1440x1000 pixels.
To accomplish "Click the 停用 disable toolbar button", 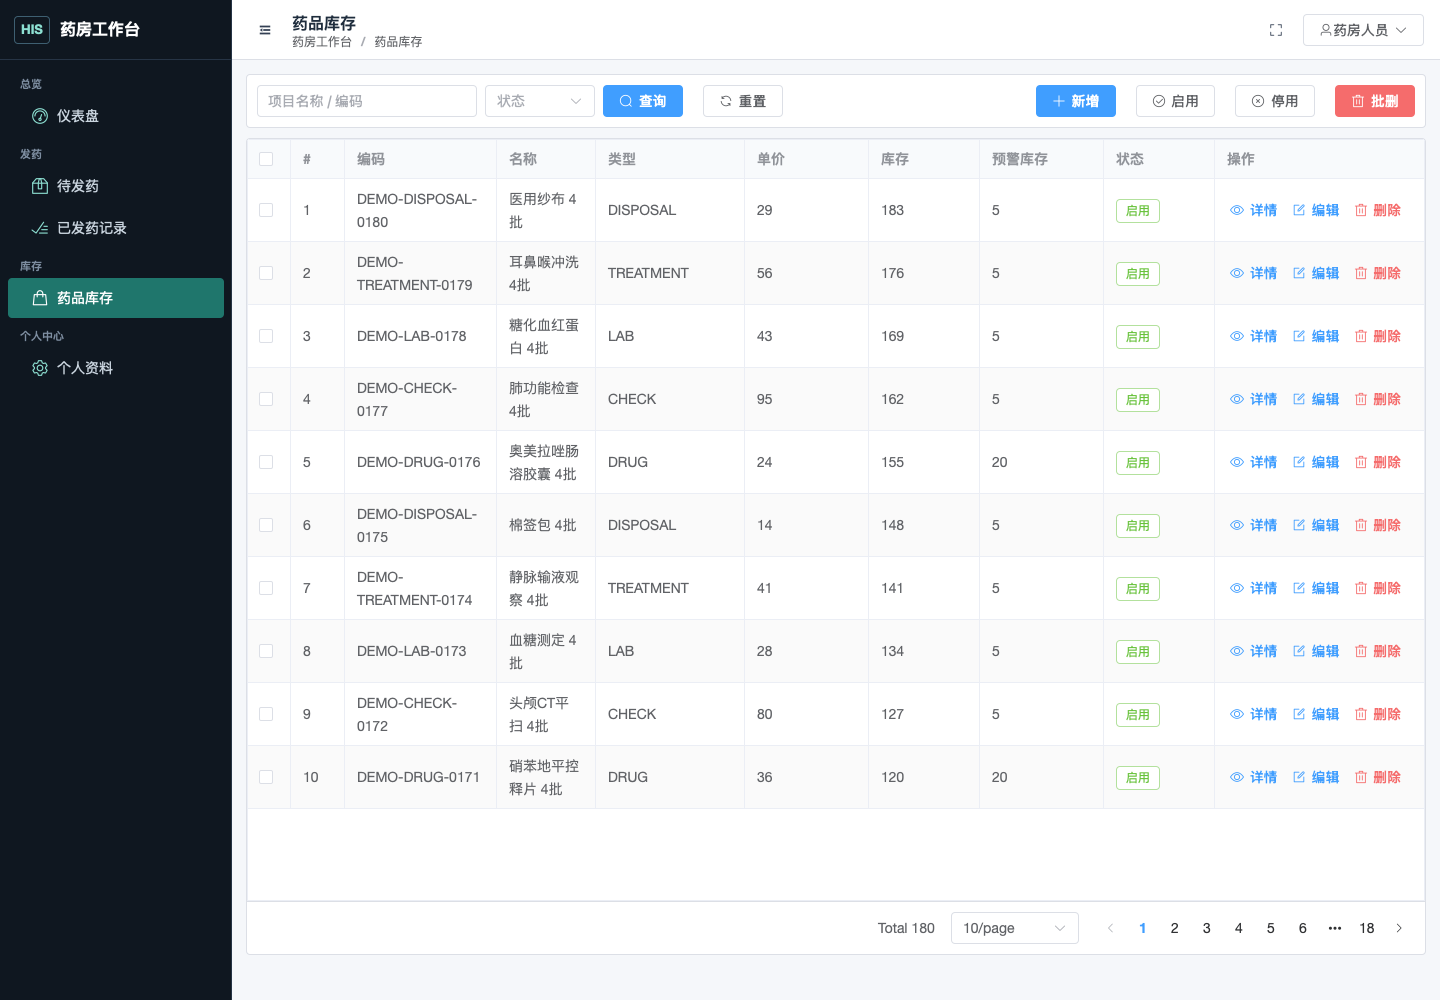I will (1275, 101).
